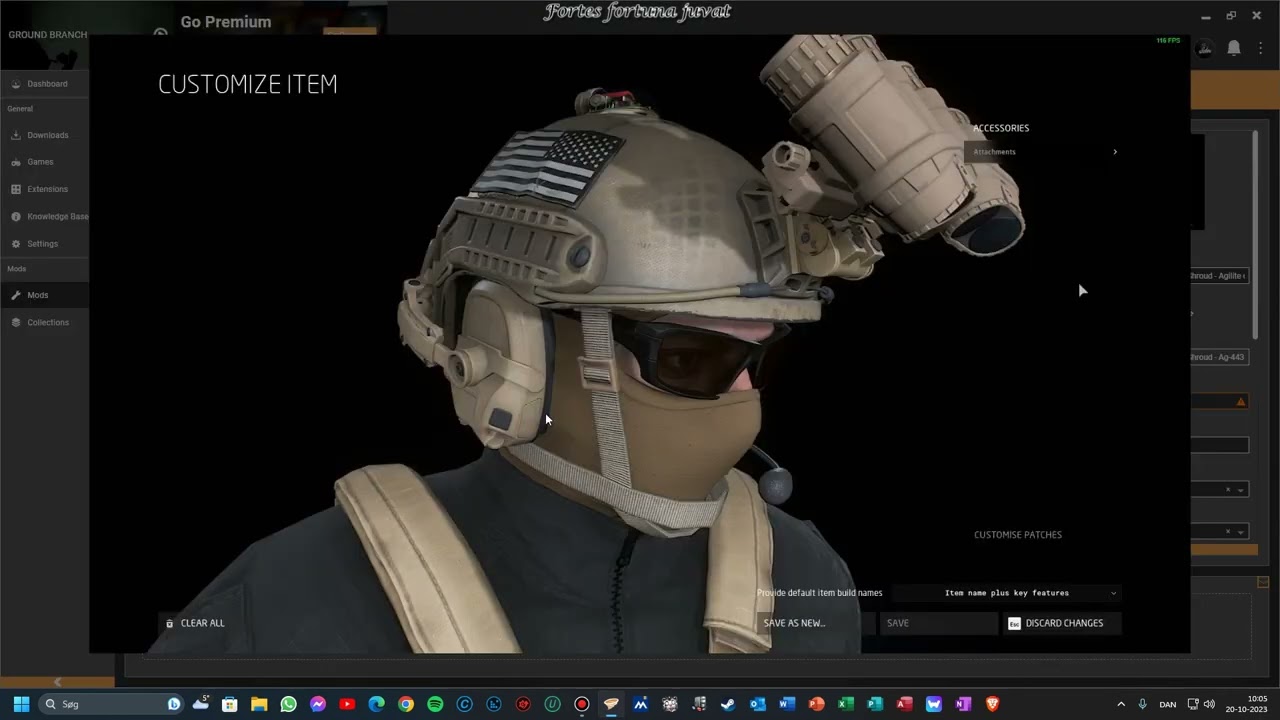Click the microphone tray icon

pos(1142,704)
